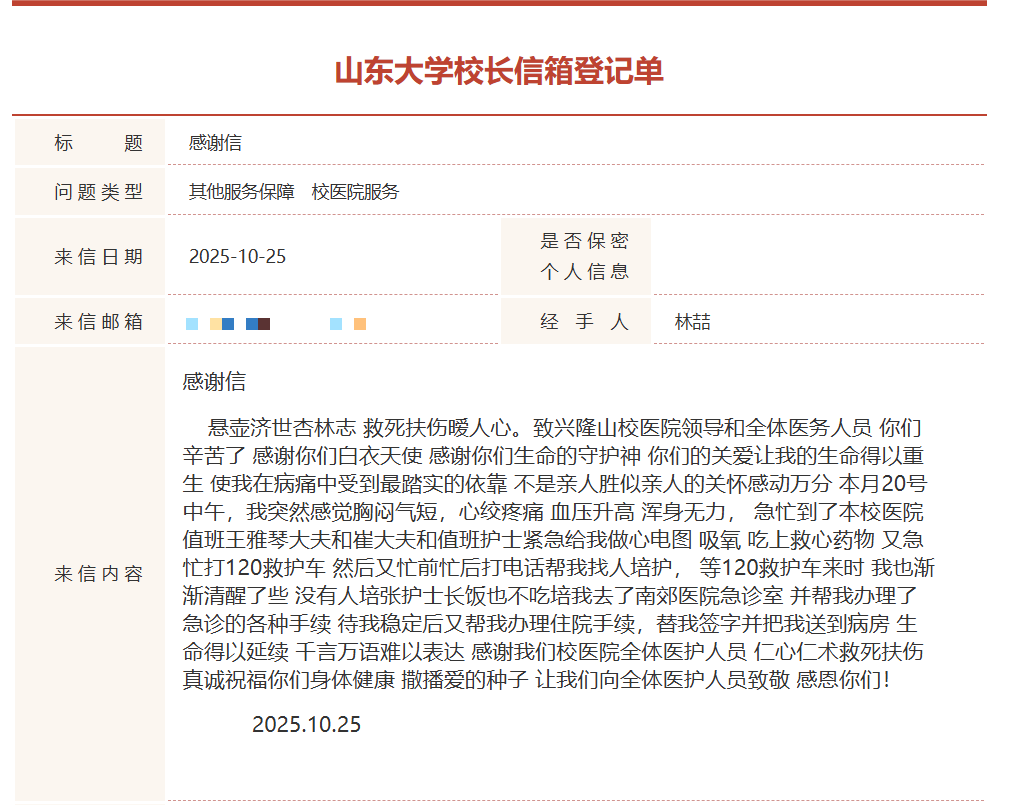Select the 问题类型 label cell

(98, 192)
